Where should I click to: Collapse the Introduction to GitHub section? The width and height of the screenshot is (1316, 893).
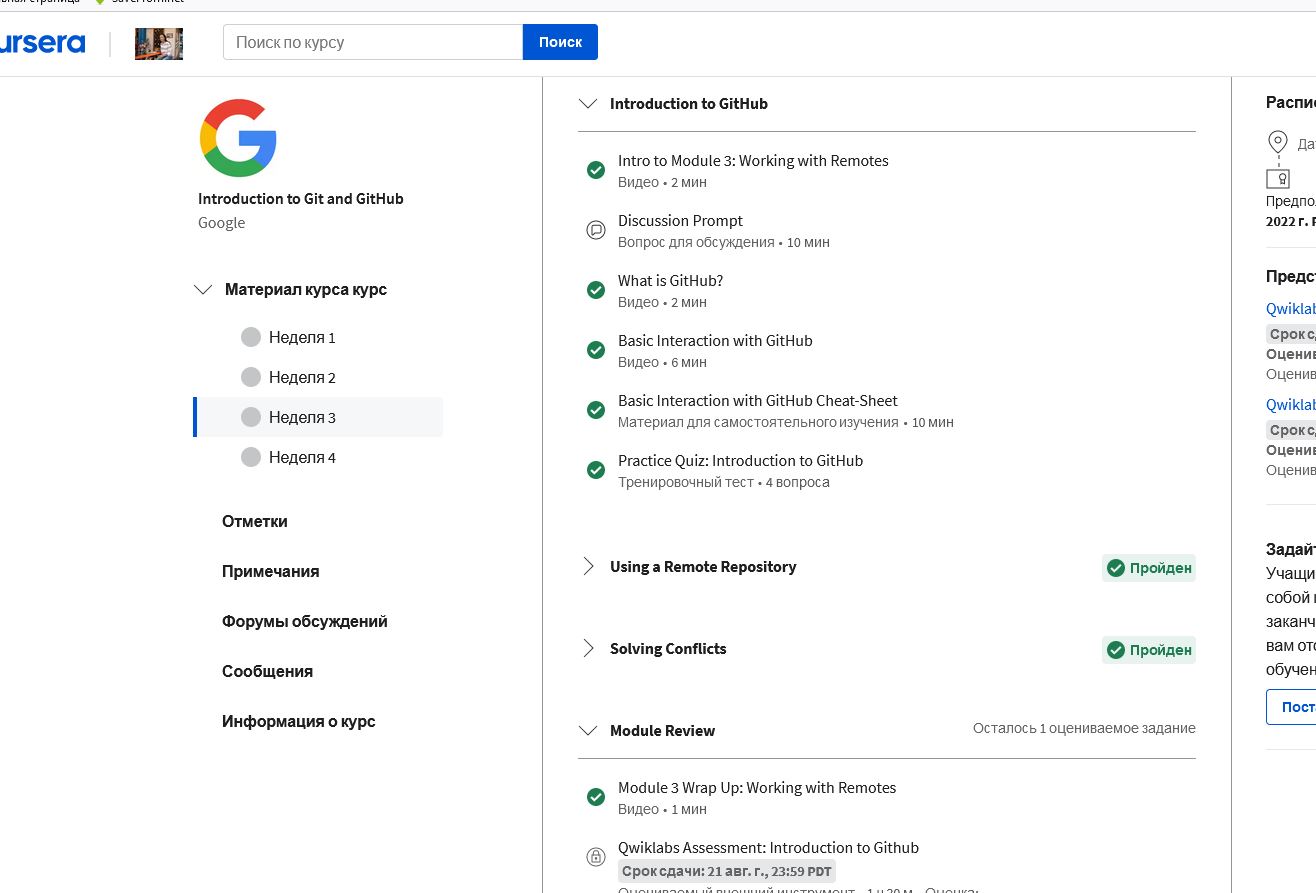coord(589,103)
